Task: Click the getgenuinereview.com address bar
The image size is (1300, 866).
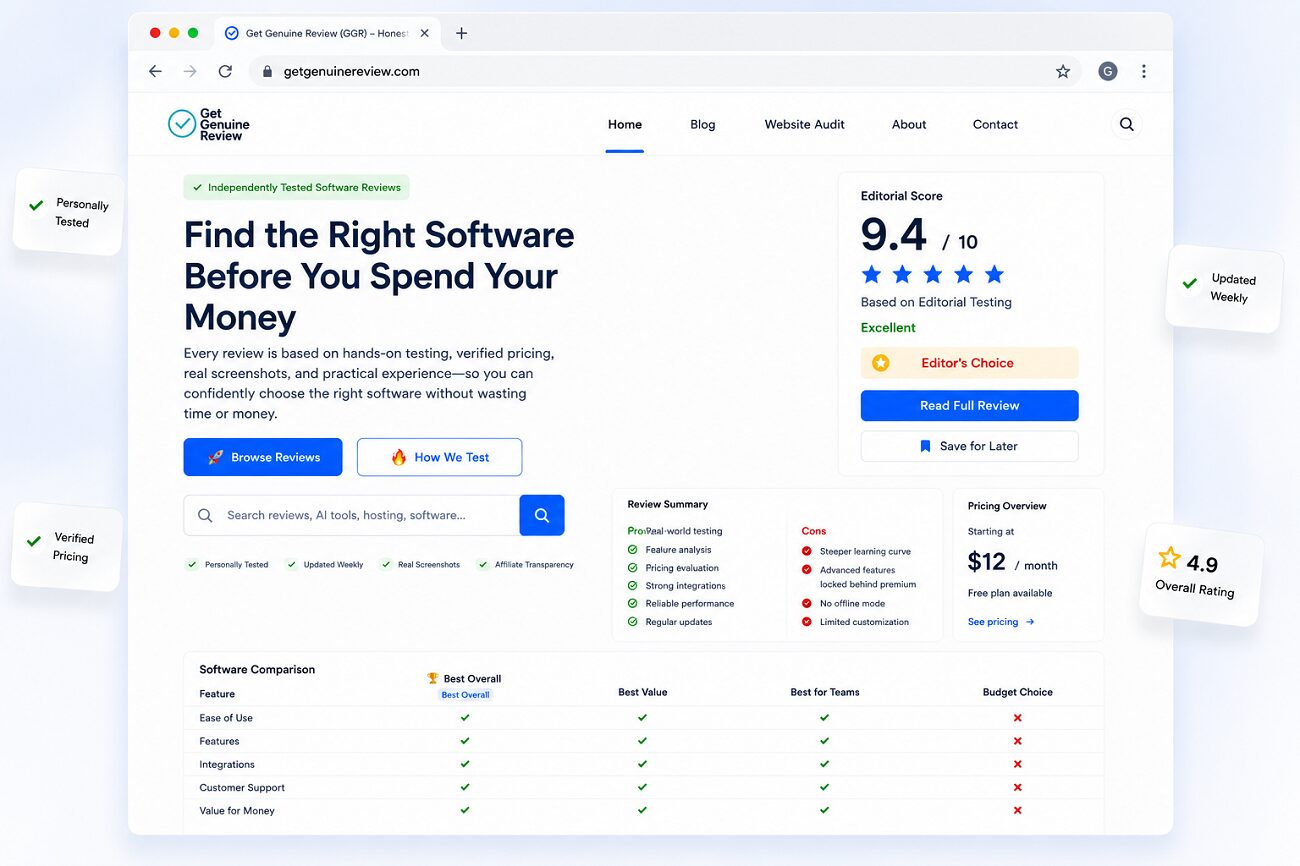Action: [x=665, y=71]
